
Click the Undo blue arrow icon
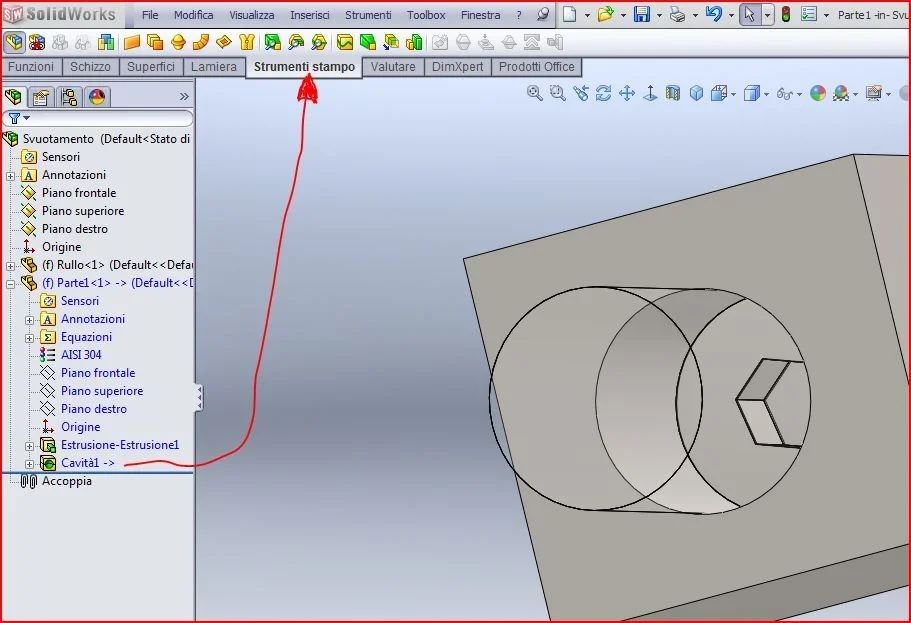coord(713,14)
